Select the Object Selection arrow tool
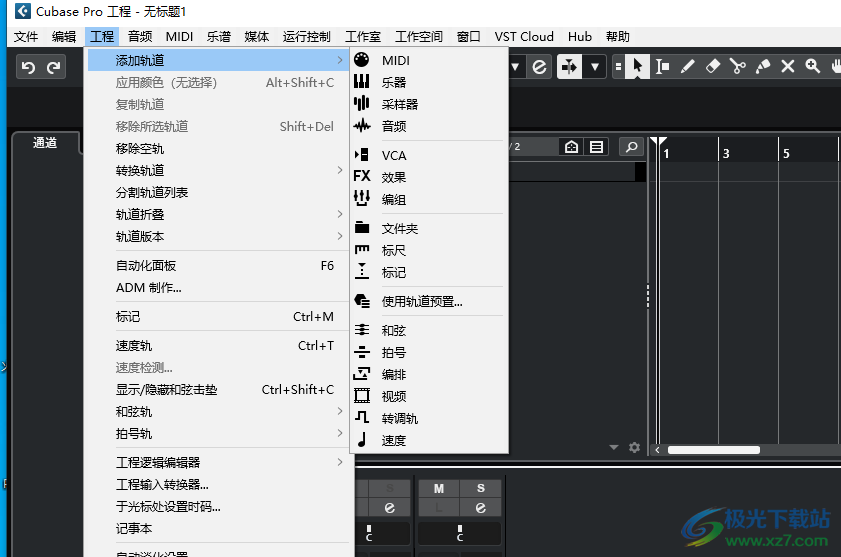This screenshot has height=557, width=841. click(x=637, y=67)
